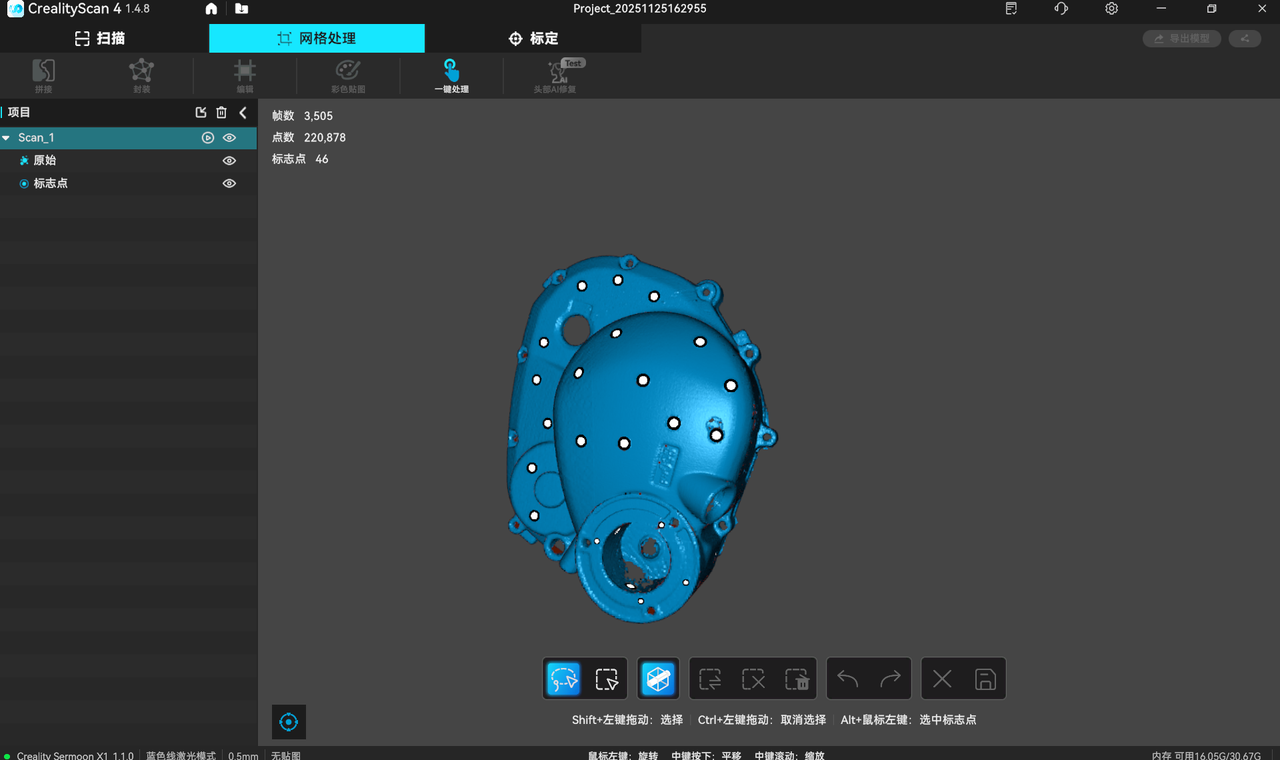Image resolution: width=1280 pixels, height=760 pixels.
Task: Select the lasso selection tool
Action: [564, 679]
